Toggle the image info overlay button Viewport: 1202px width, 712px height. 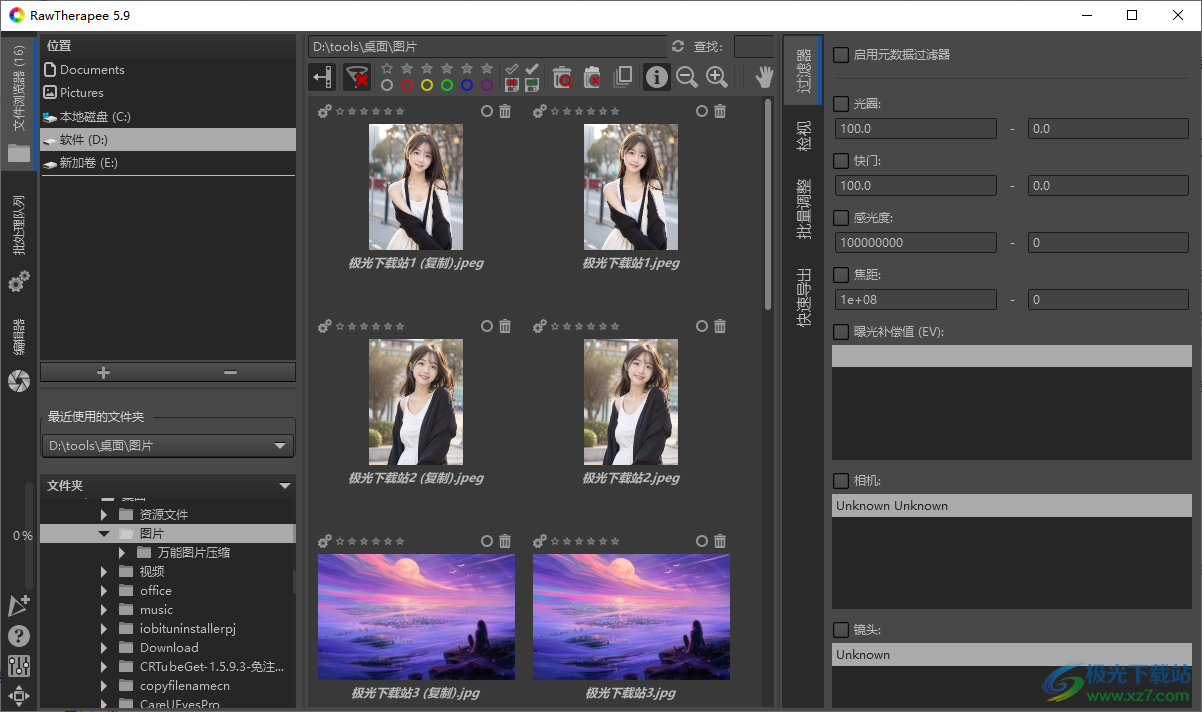pyautogui.click(x=656, y=77)
